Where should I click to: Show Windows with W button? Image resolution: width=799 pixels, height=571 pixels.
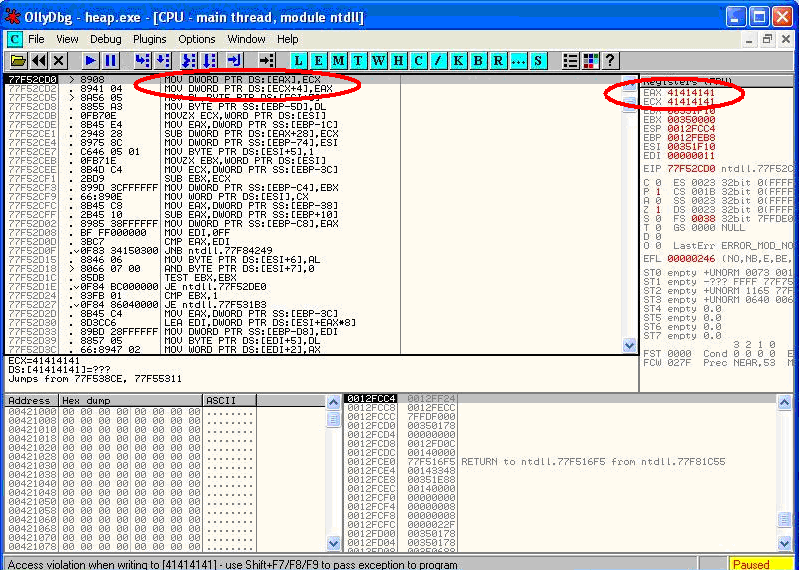click(378, 61)
